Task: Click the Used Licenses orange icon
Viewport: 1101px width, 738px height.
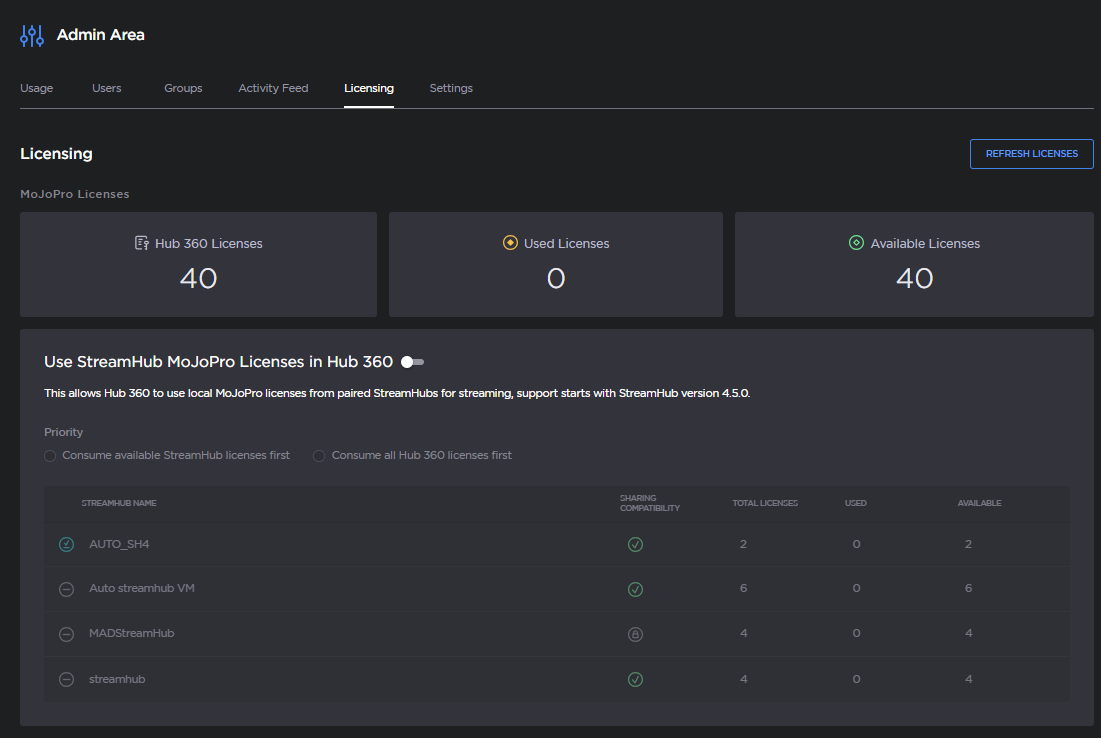Action: [x=510, y=243]
